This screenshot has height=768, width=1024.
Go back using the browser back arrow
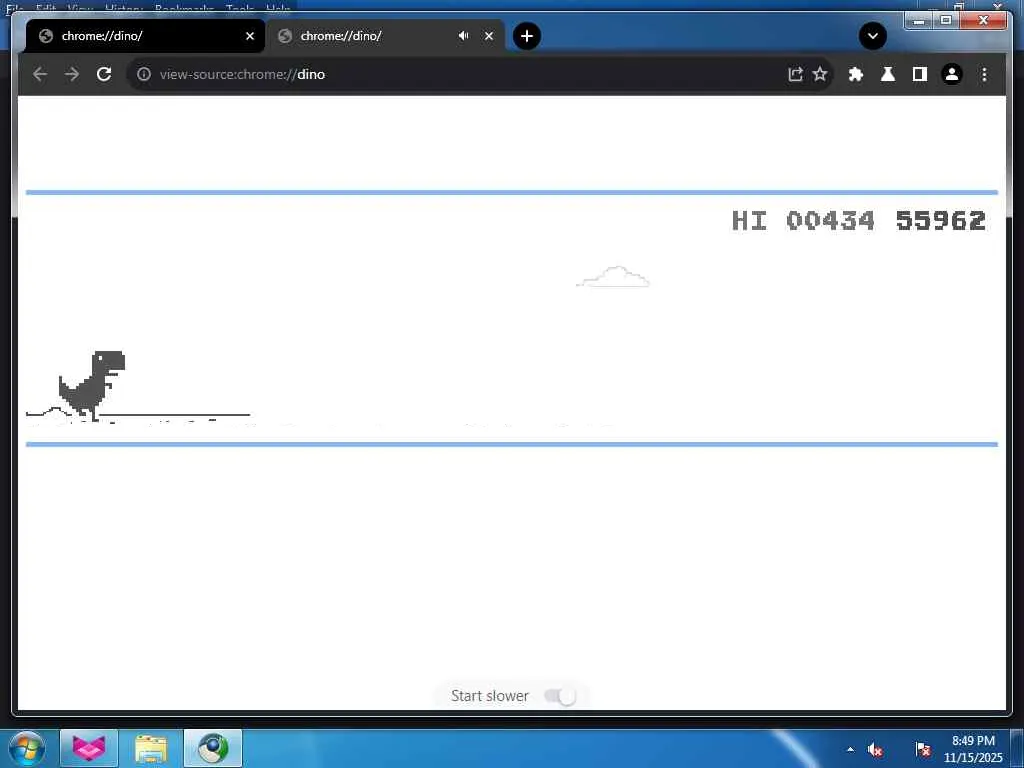[40, 74]
